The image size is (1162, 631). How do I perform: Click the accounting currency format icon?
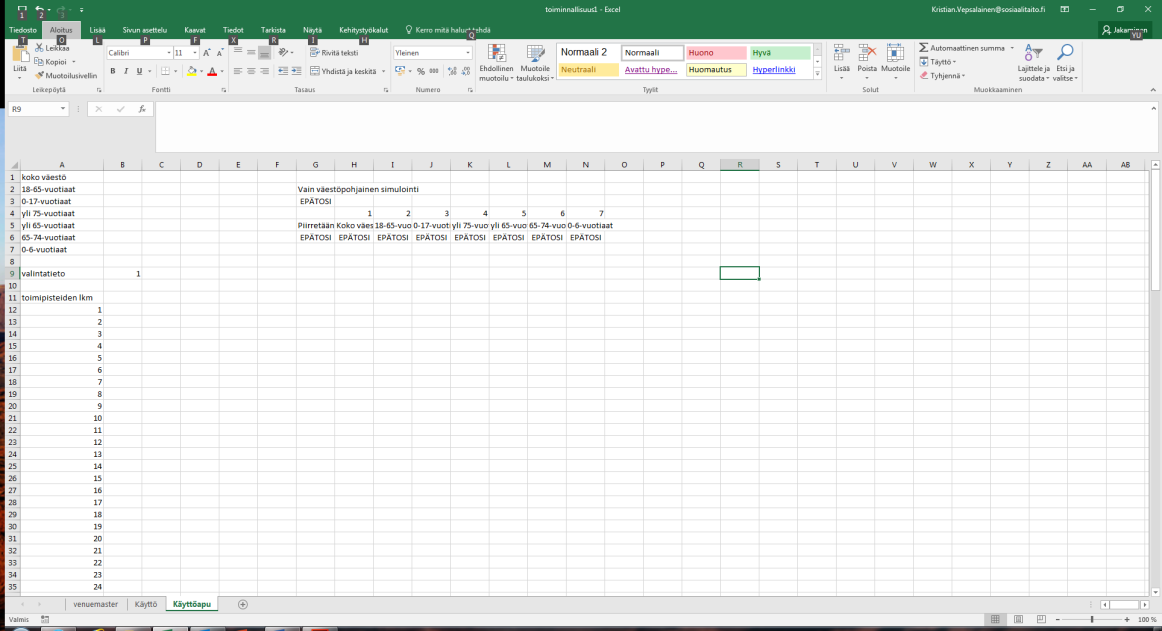(400, 71)
